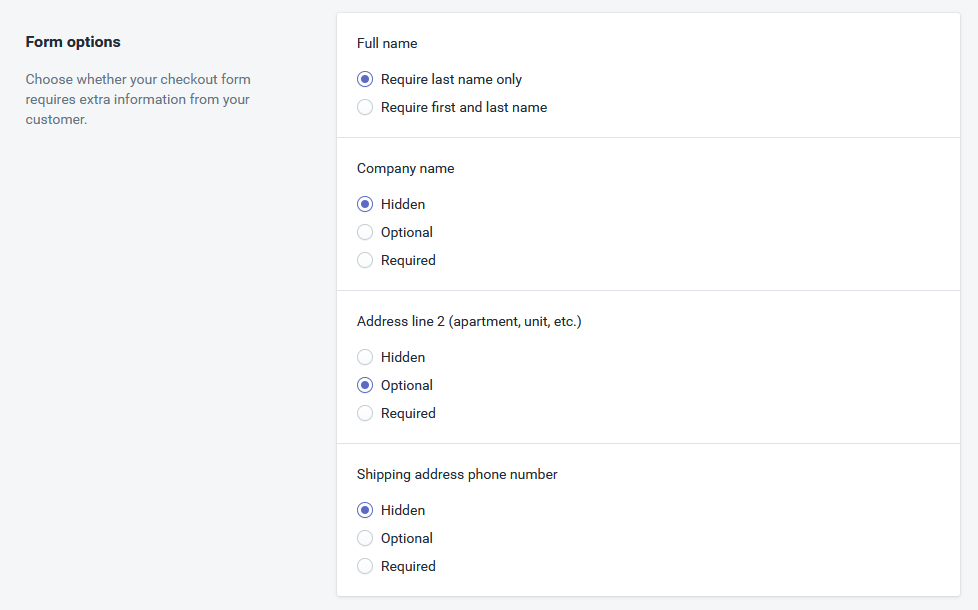Click the Full name section label
The height and width of the screenshot is (610, 978).
(x=387, y=43)
